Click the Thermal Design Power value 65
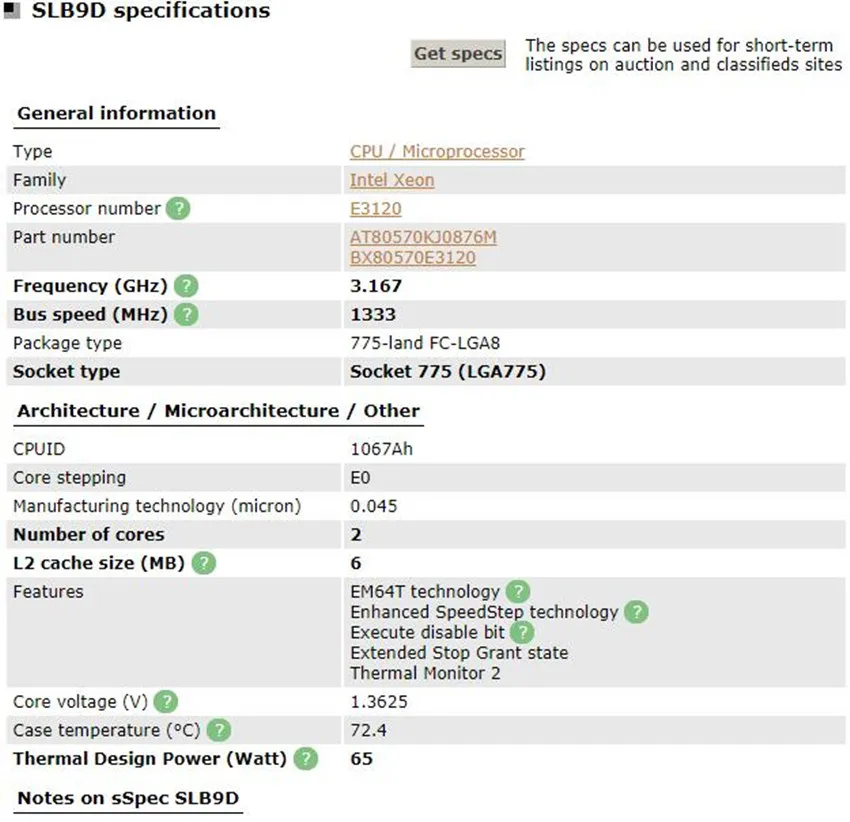Viewport: 850px width, 822px height. 362,759
